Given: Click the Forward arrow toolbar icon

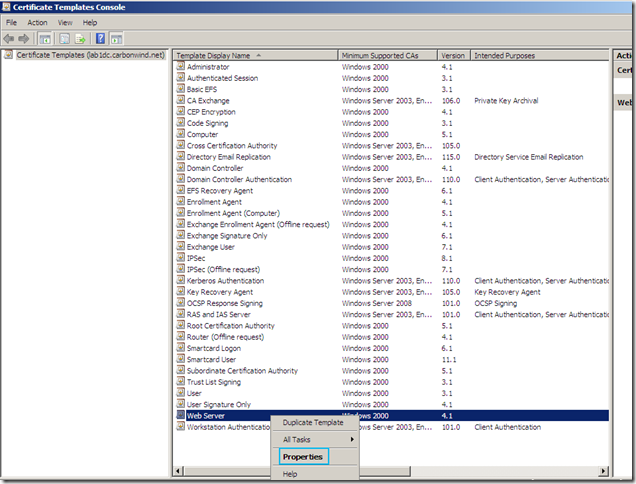Looking at the screenshot, I should (25, 38).
